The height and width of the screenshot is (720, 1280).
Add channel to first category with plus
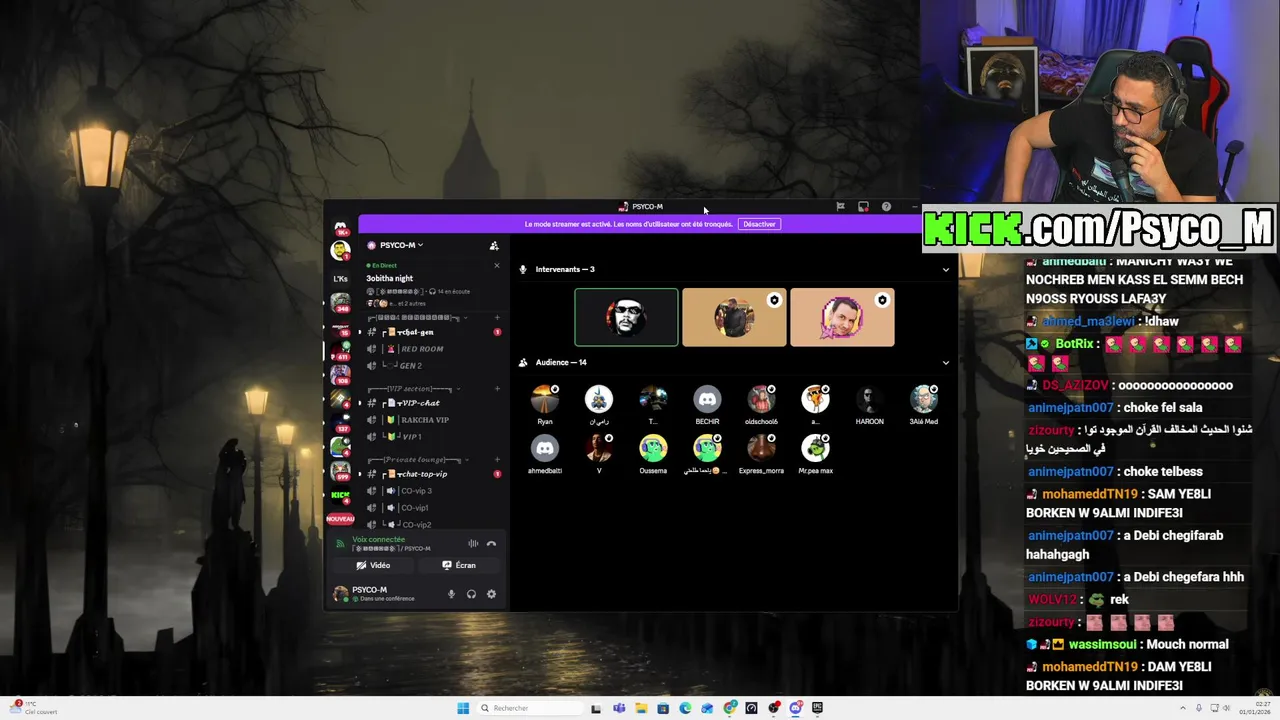click(x=497, y=317)
